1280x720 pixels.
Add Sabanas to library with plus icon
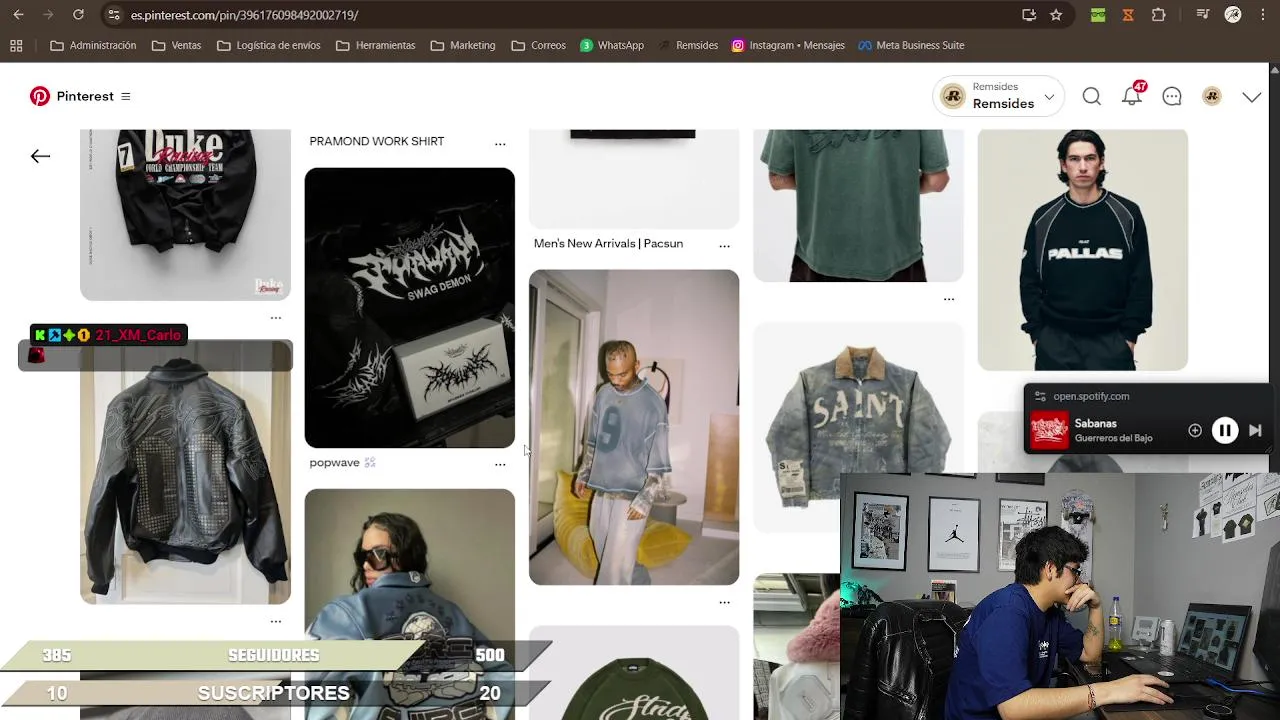tap(1195, 430)
